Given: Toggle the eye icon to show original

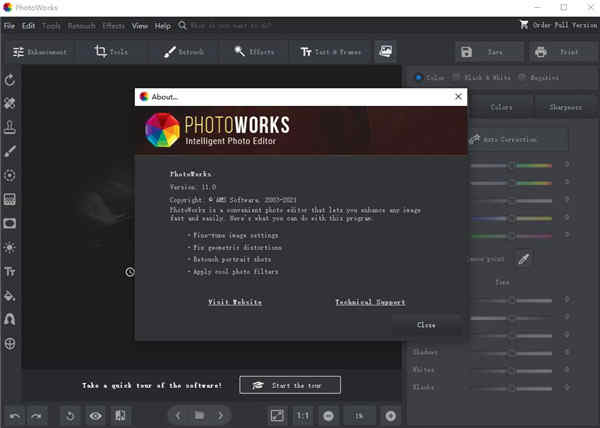Looking at the screenshot, I should pyautogui.click(x=96, y=415).
